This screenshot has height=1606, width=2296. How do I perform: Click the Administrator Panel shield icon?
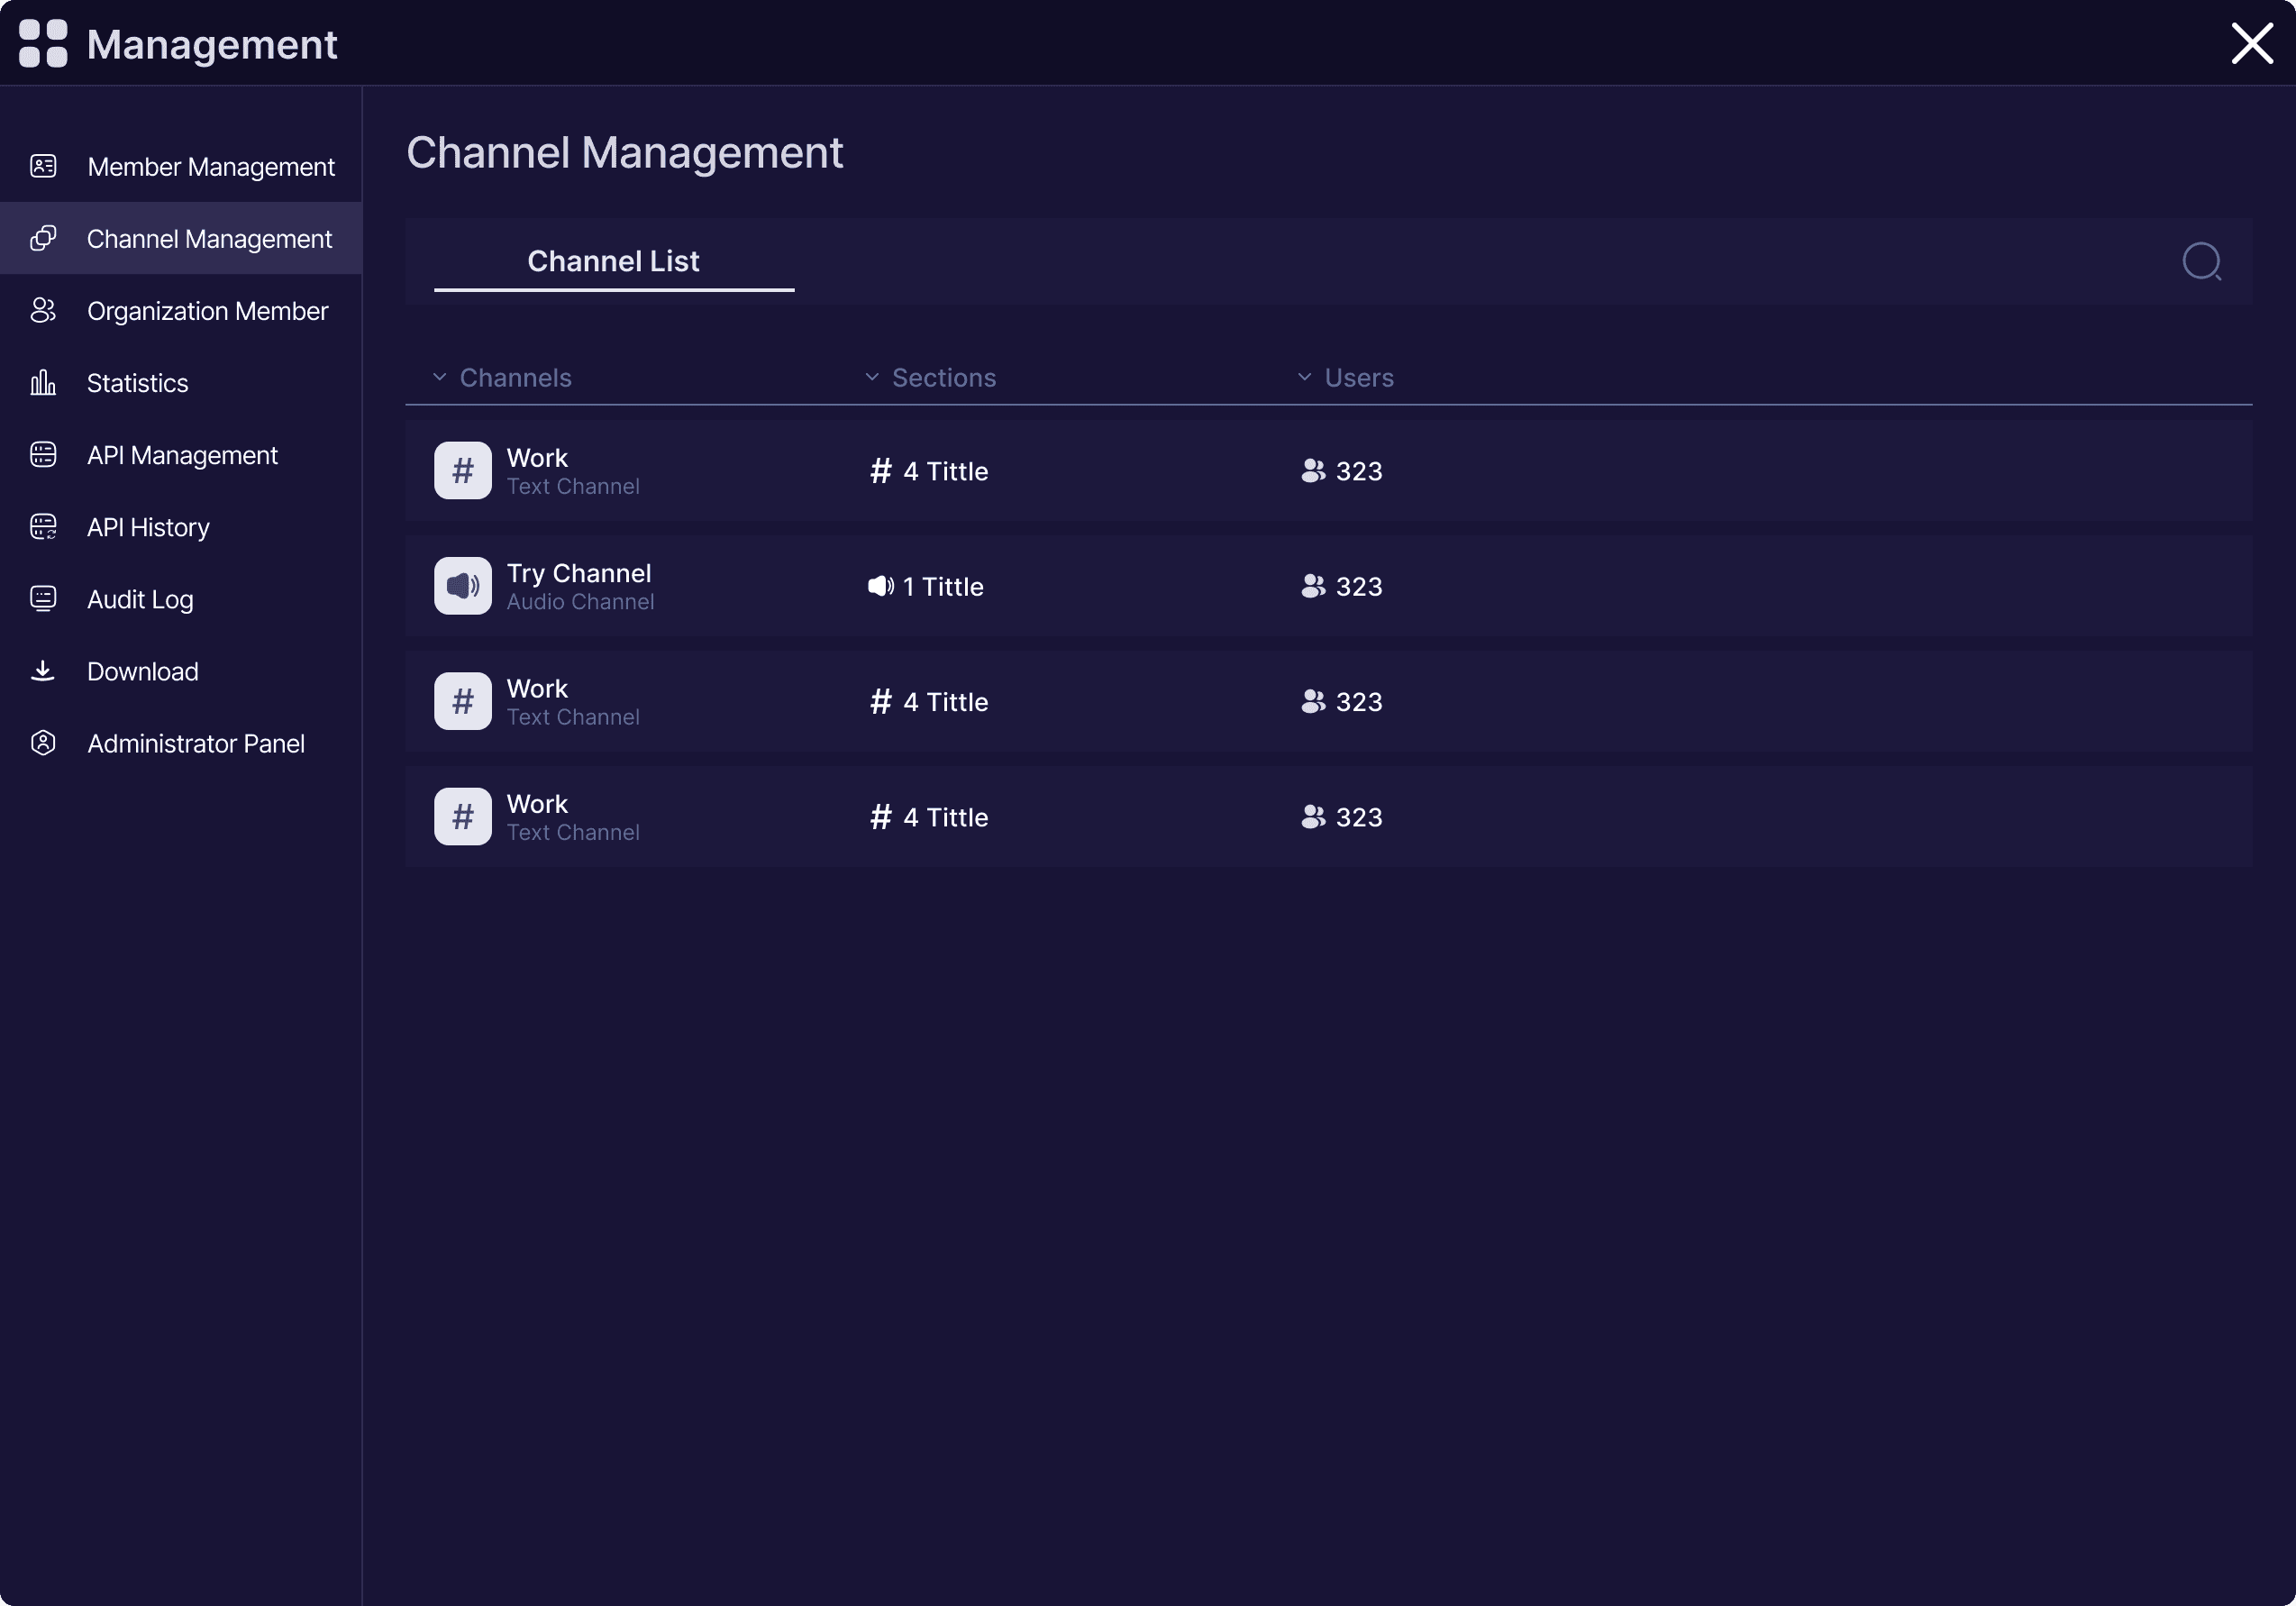[43, 743]
